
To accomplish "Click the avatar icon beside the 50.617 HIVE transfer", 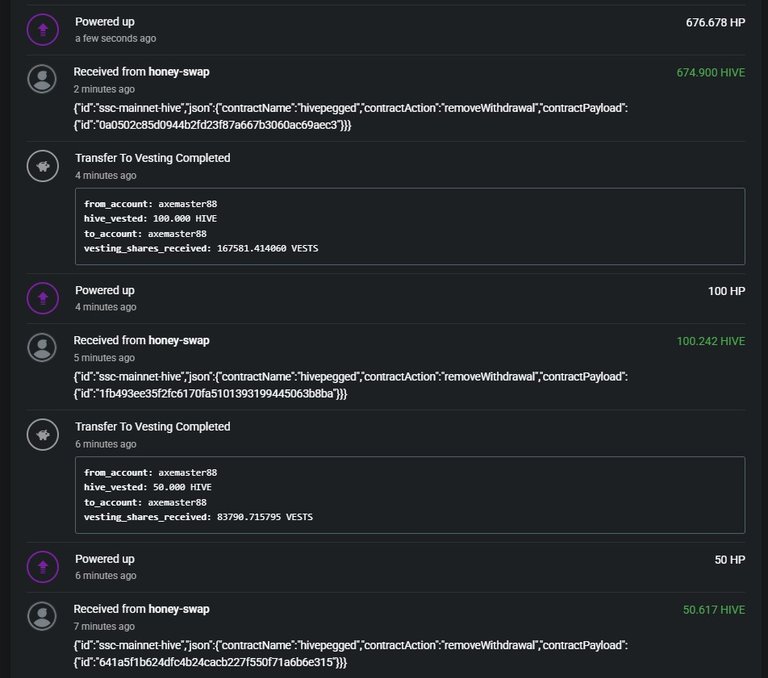I will pyautogui.click(x=42, y=616).
